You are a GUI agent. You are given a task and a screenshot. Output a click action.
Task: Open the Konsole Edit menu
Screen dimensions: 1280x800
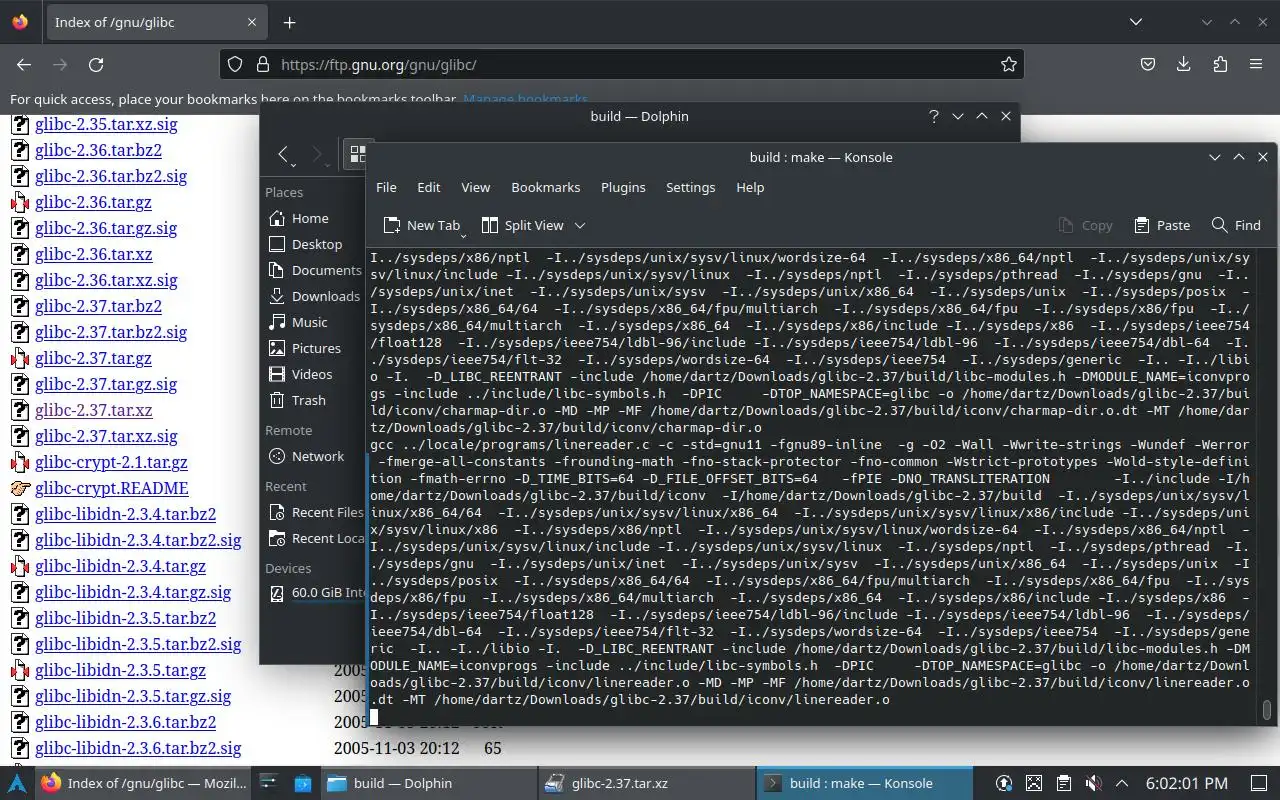[428, 187]
